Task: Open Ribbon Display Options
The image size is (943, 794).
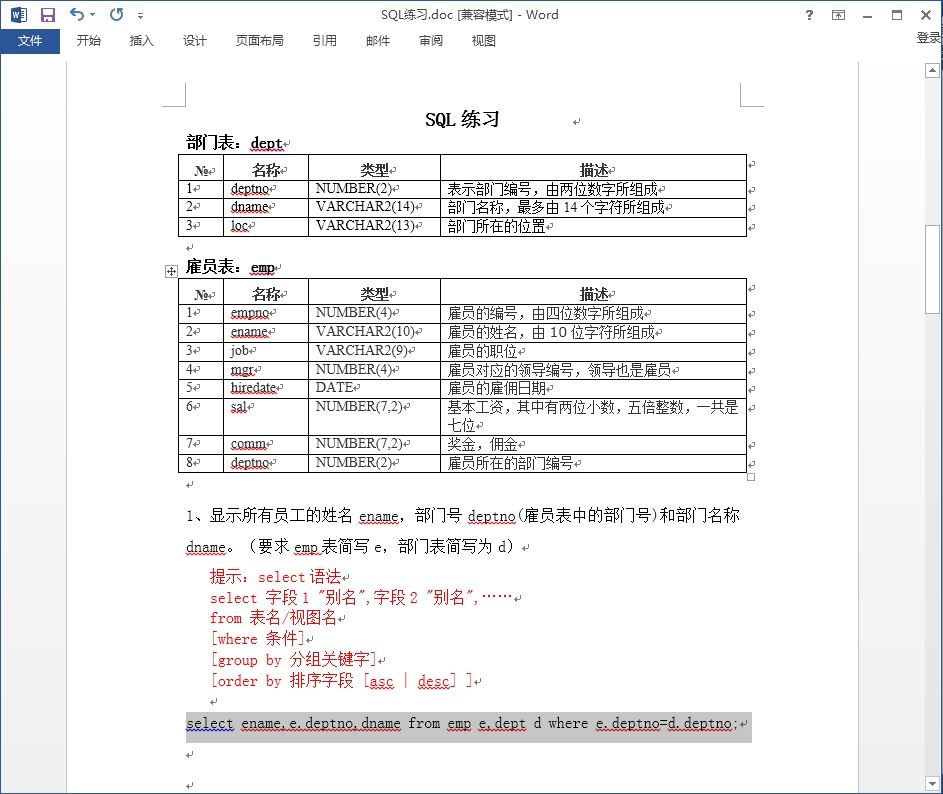Action: [838, 15]
